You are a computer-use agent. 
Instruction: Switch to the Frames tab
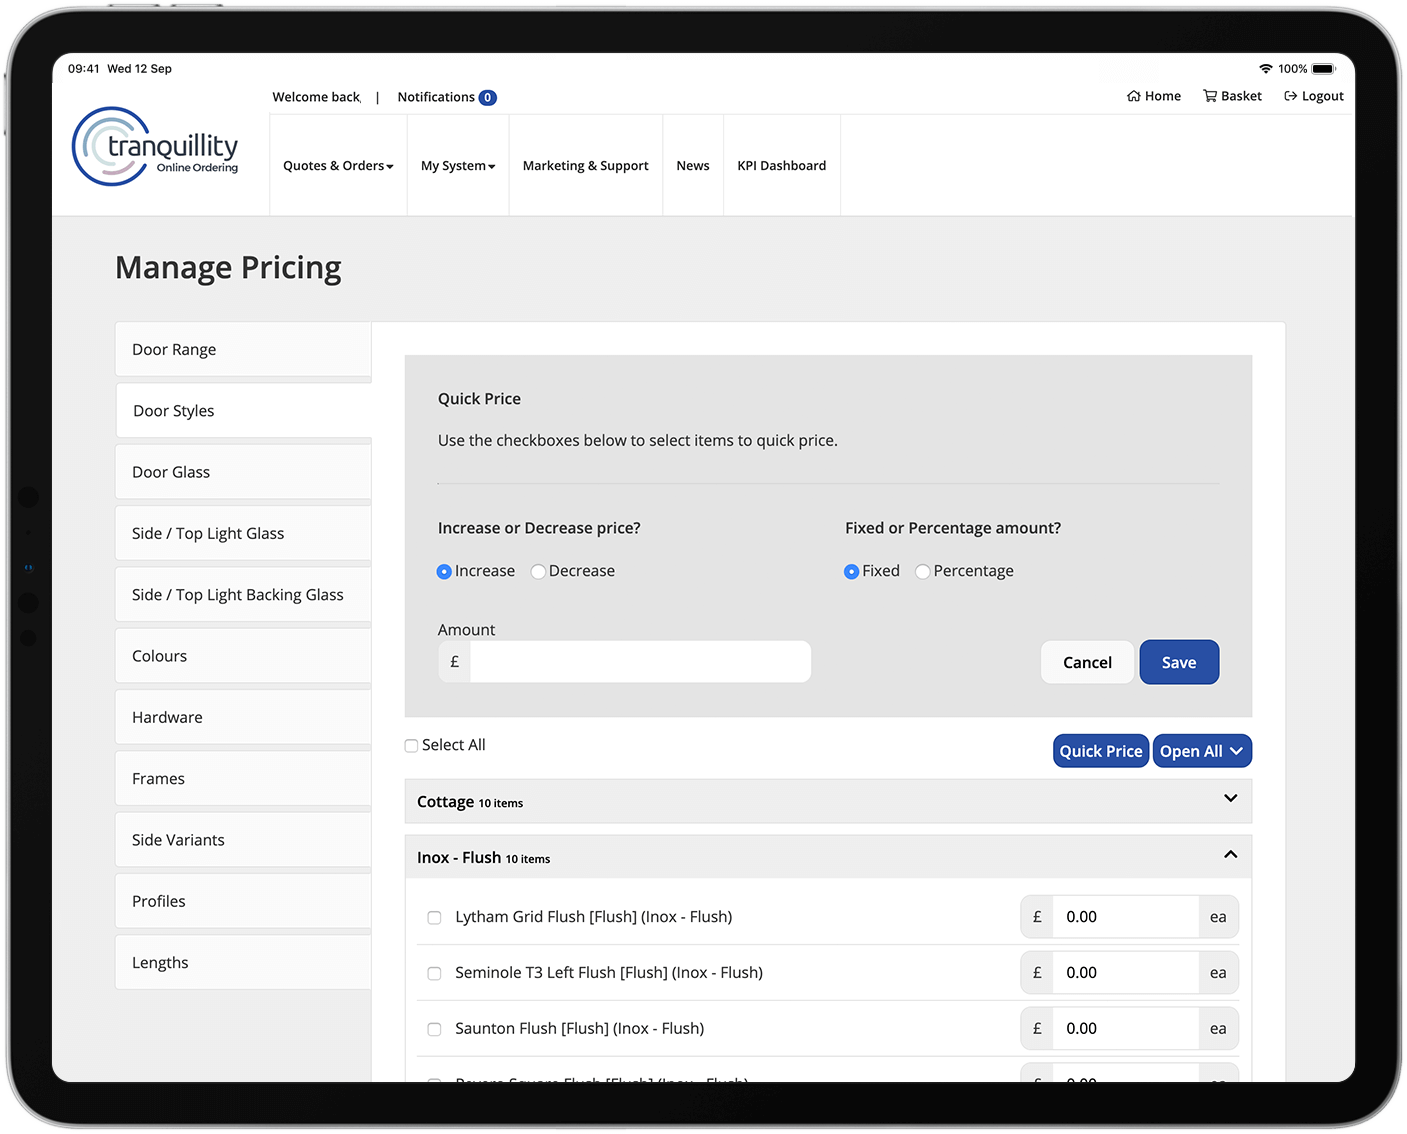pyautogui.click(x=243, y=779)
